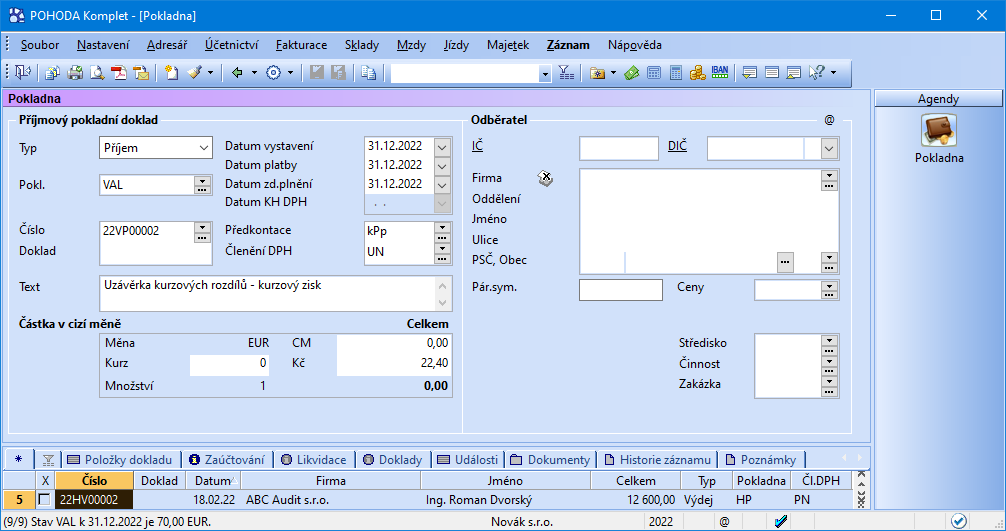Open the toolbar search combo box dropdown

tap(545, 74)
